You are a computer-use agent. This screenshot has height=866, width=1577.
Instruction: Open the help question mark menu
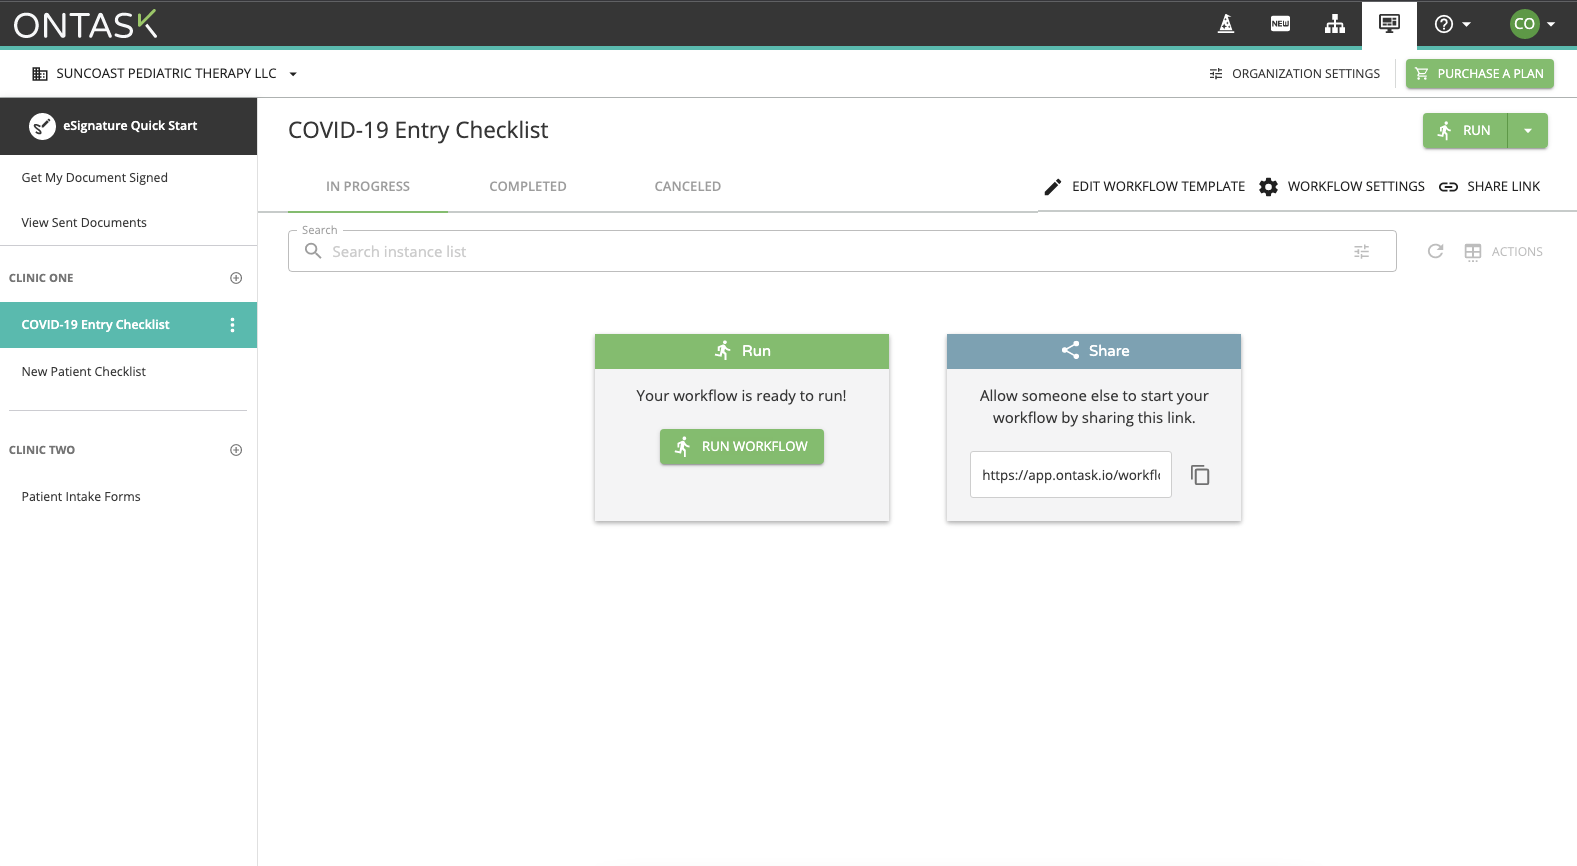click(1453, 24)
